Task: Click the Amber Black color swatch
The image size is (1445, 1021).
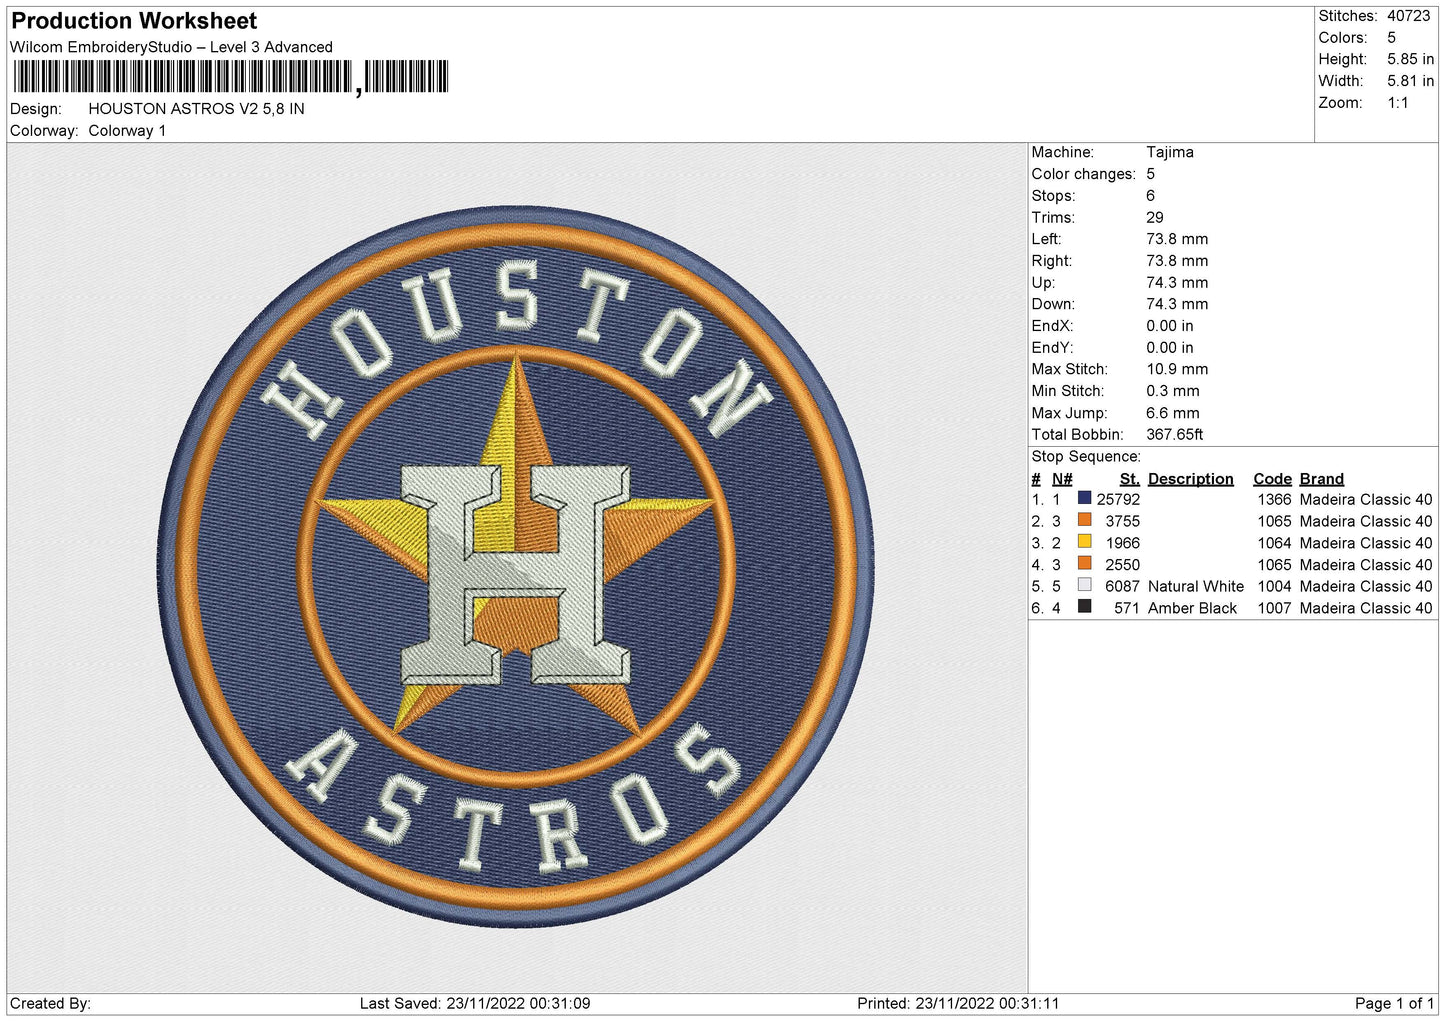Action: click(x=1084, y=607)
